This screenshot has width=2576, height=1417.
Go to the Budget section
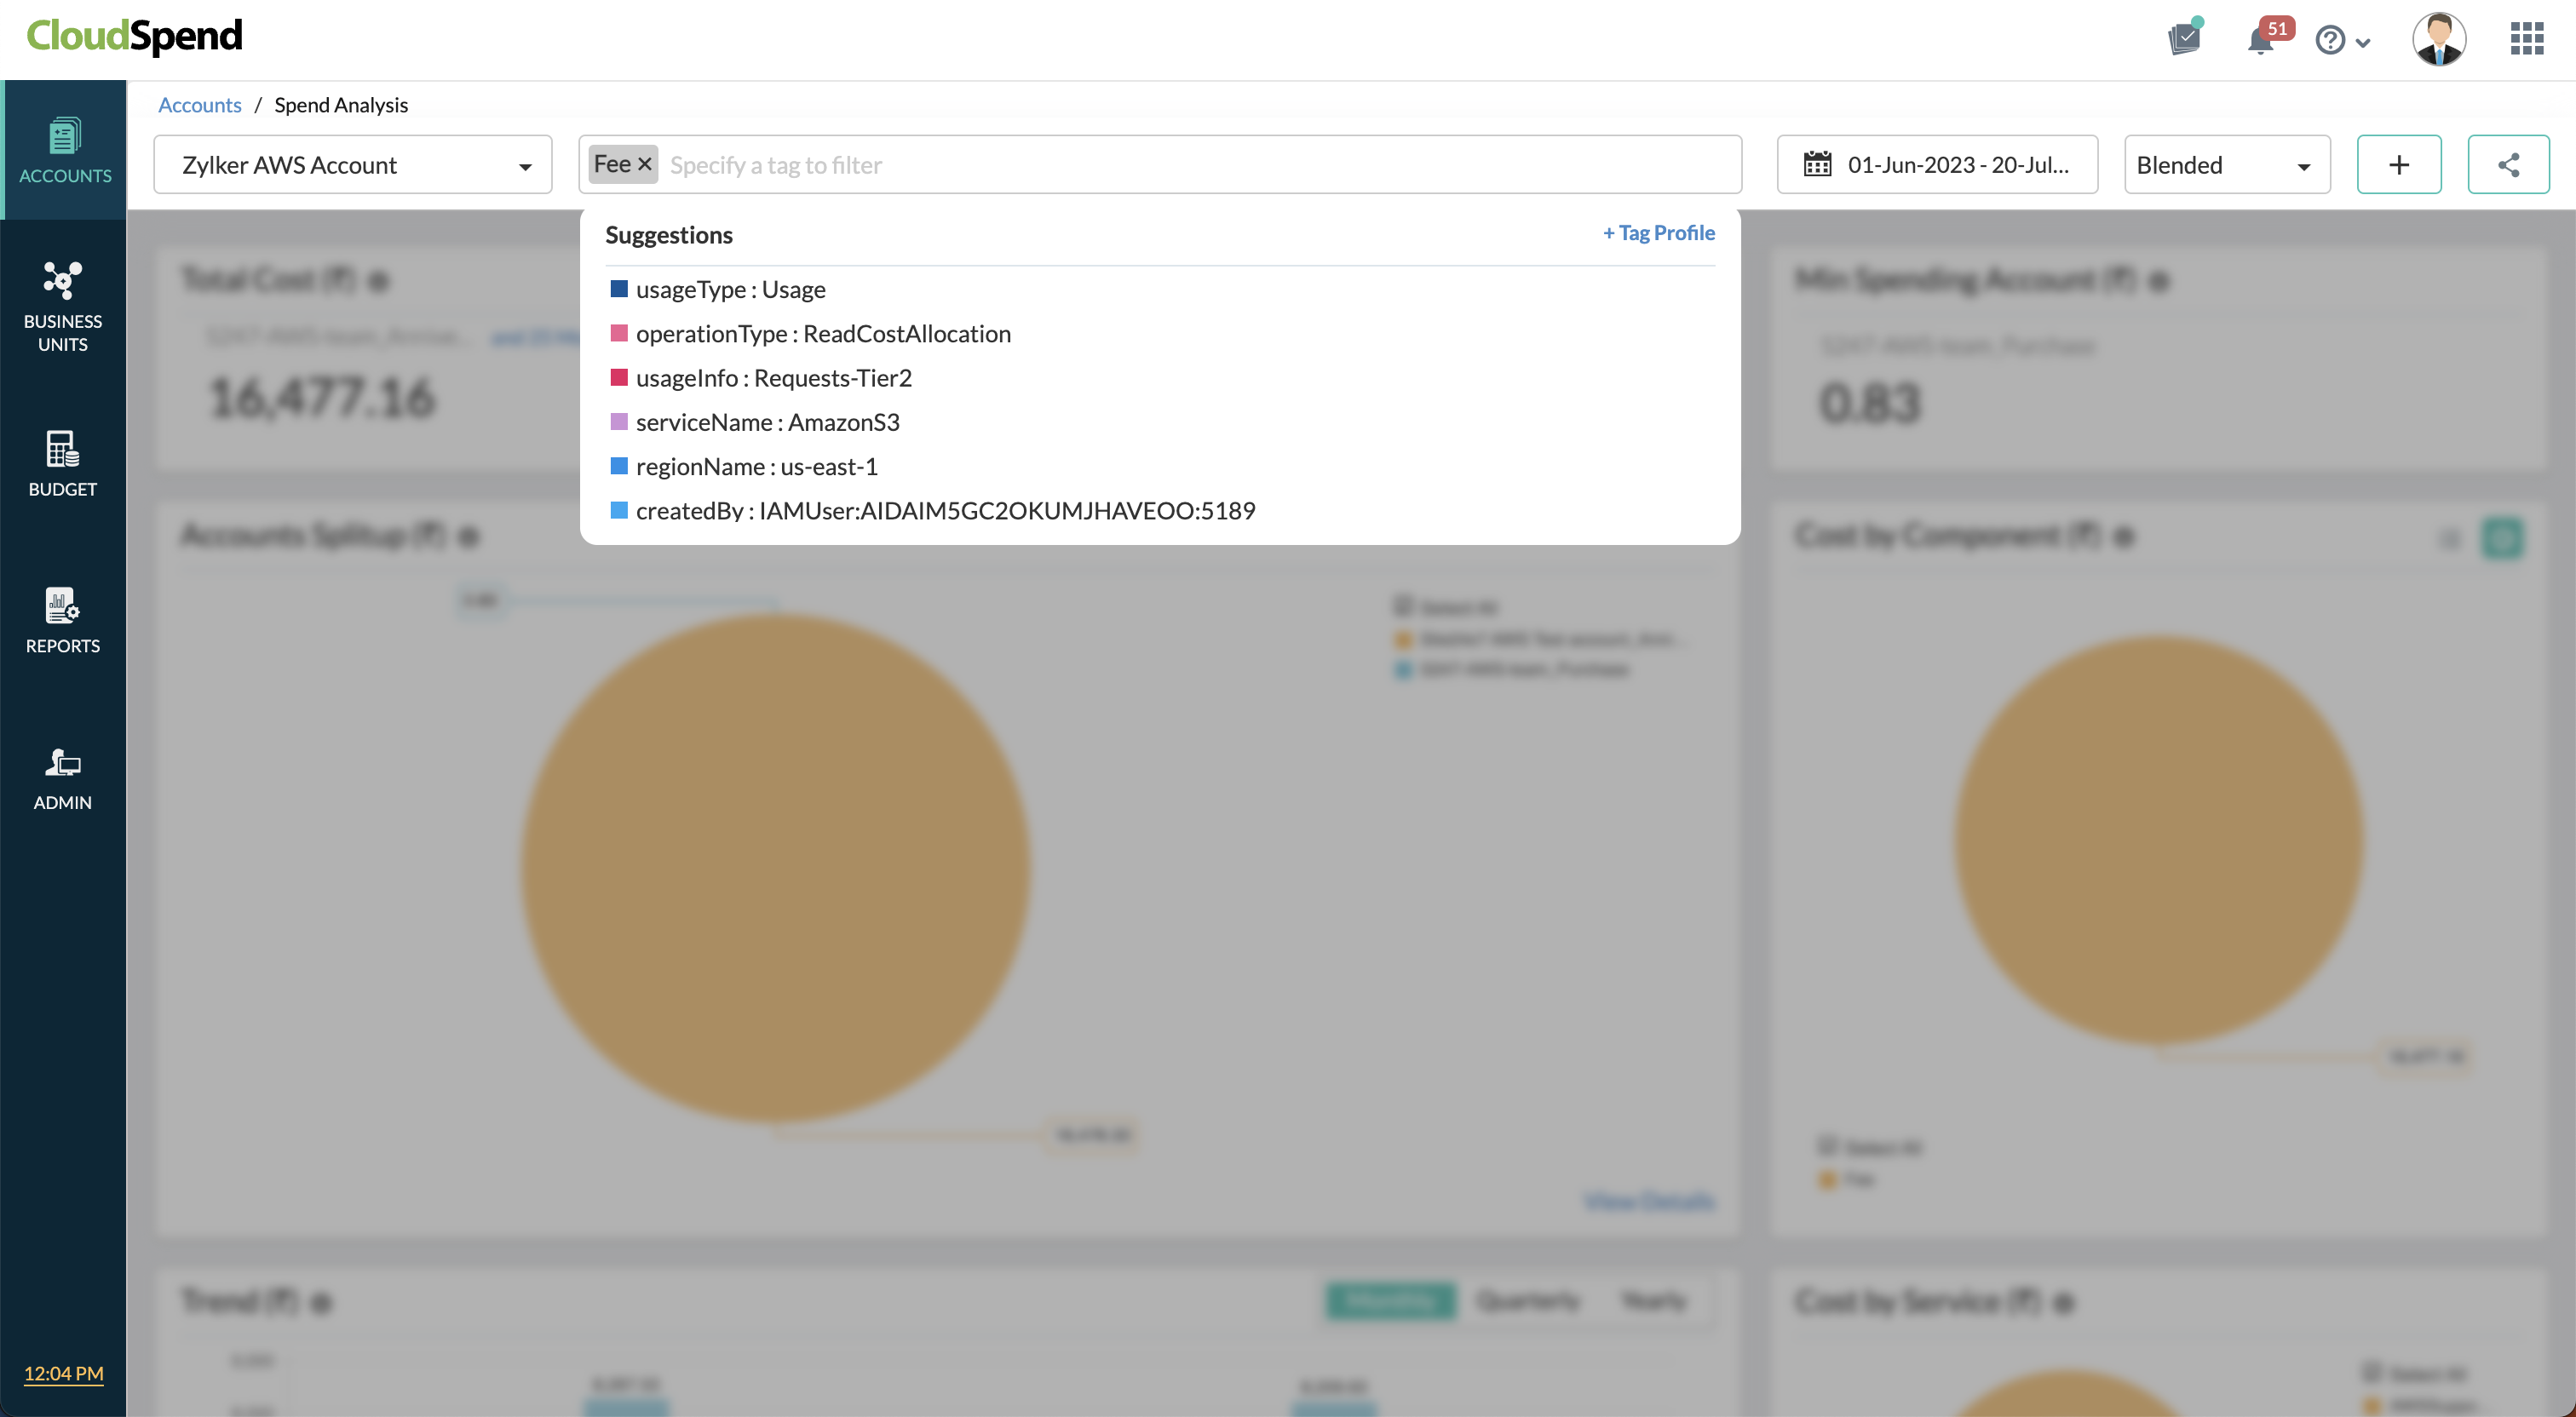pos(63,463)
